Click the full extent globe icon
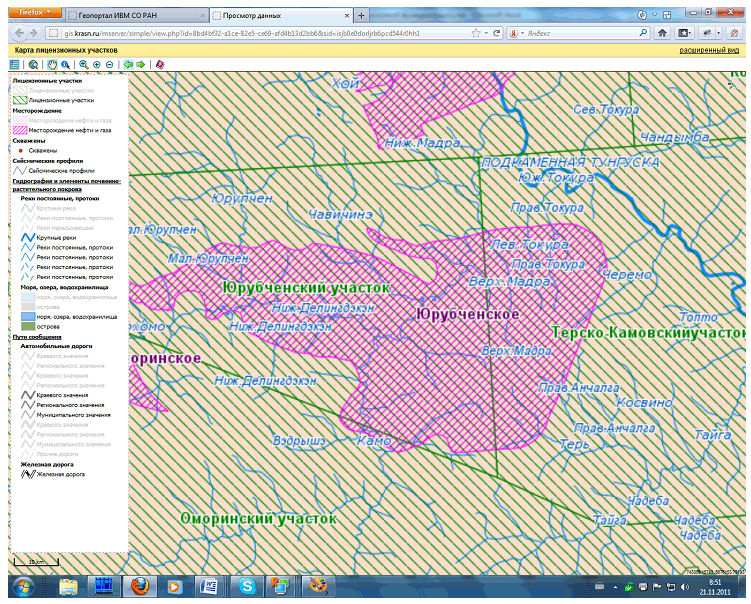This screenshot has height=604, width=751. (33, 64)
